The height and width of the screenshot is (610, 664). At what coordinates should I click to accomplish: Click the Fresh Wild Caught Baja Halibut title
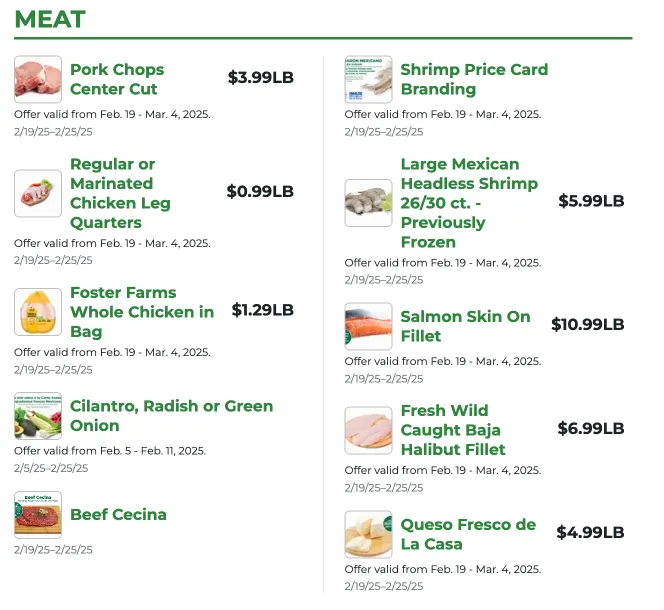tap(453, 430)
